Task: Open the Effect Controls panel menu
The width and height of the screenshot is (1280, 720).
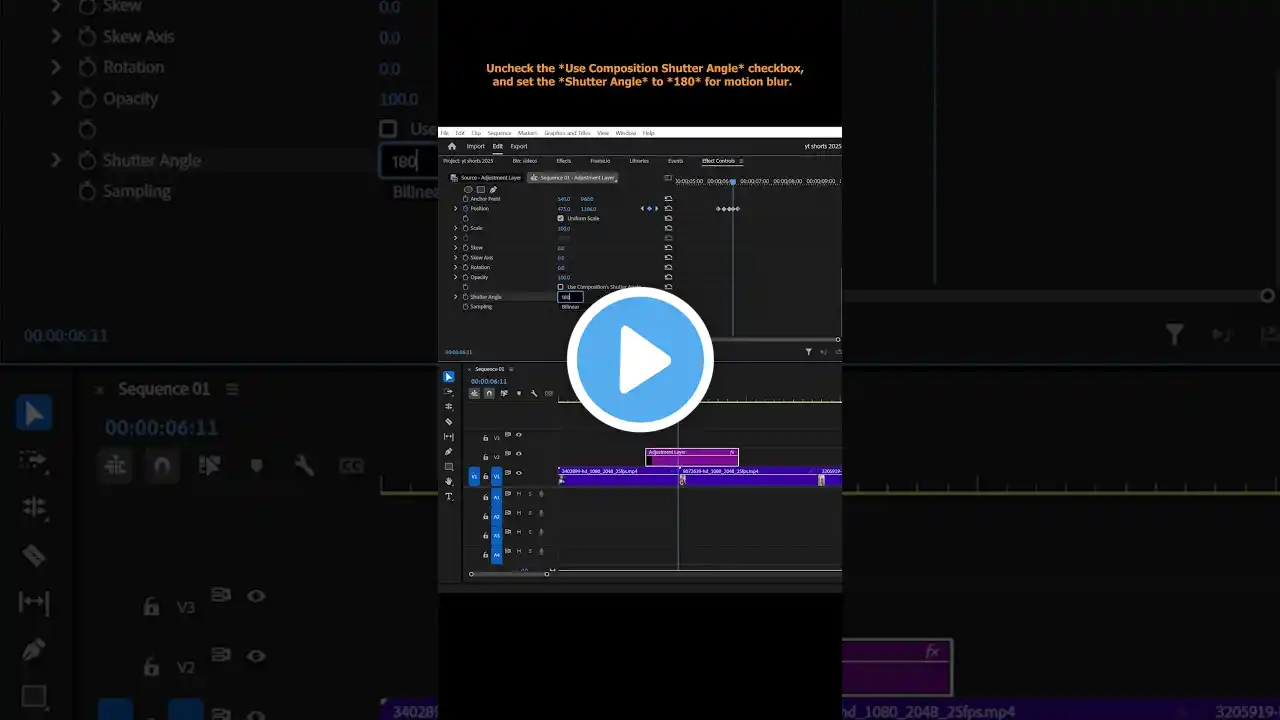Action: [741, 161]
